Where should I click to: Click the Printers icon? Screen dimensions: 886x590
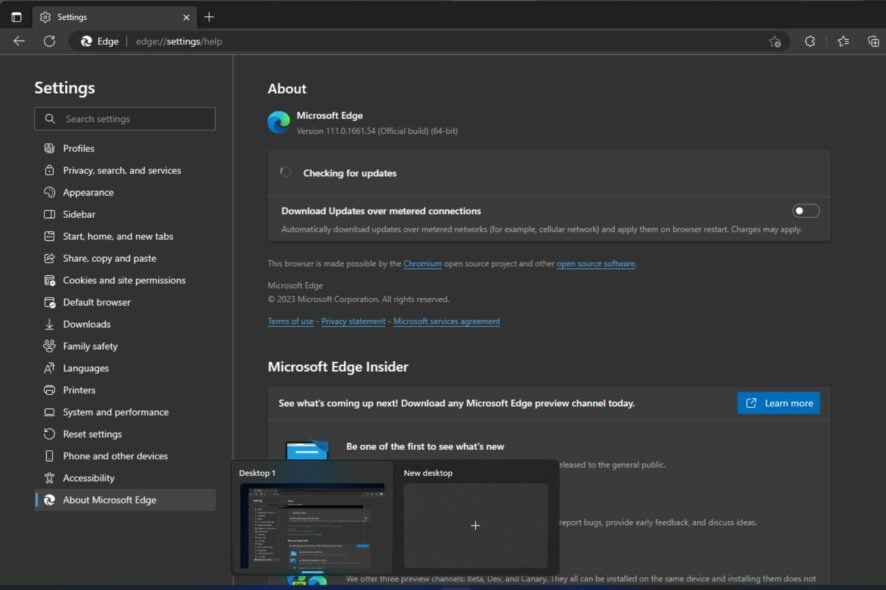(50, 390)
